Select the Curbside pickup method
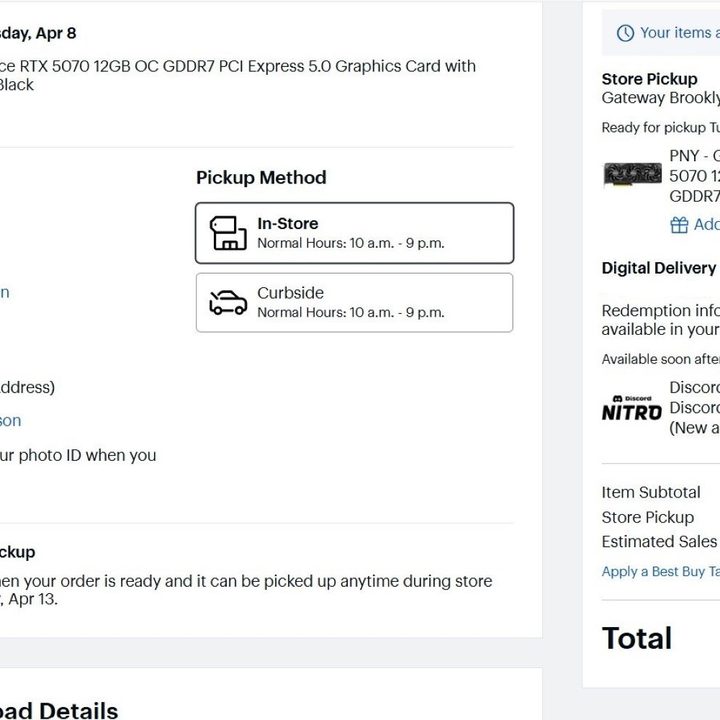720x720 pixels. click(354, 303)
